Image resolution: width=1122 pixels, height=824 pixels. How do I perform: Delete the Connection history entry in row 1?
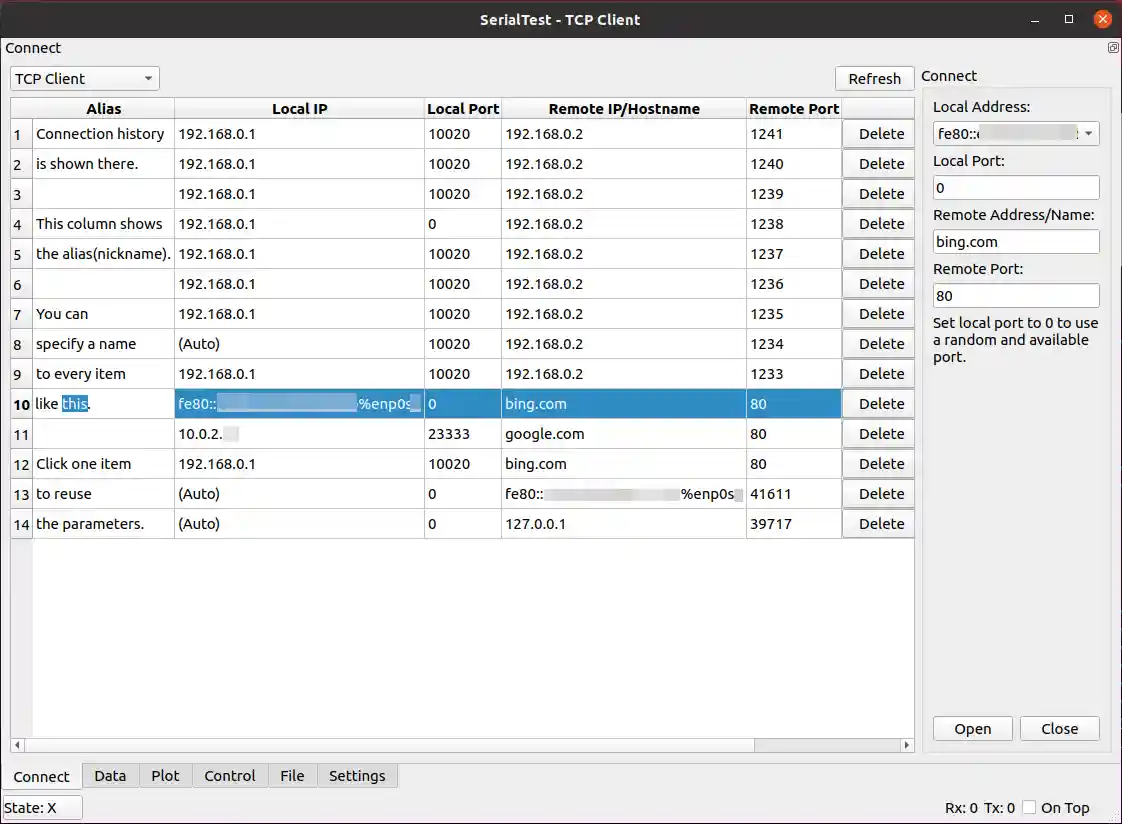coord(877,133)
